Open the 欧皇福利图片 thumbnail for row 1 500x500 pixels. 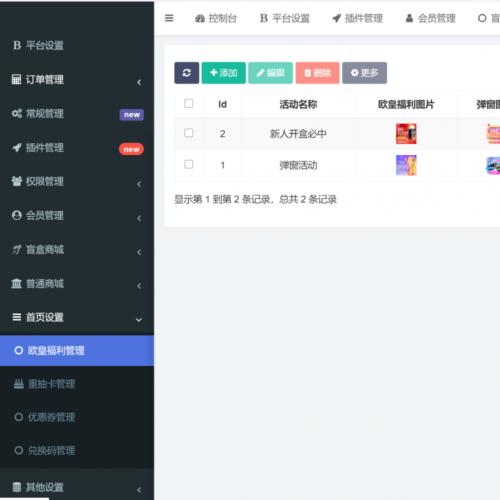click(406, 165)
